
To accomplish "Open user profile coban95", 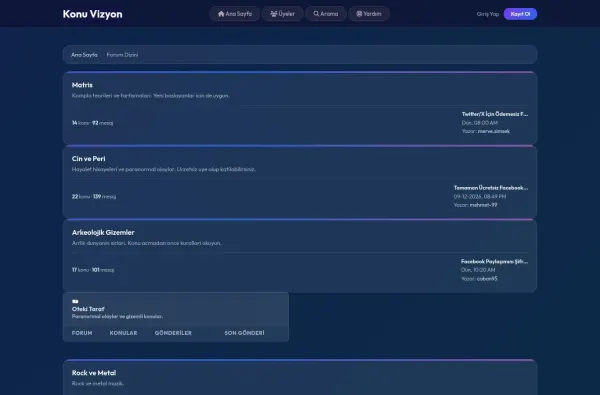I will tap(487, 279).
